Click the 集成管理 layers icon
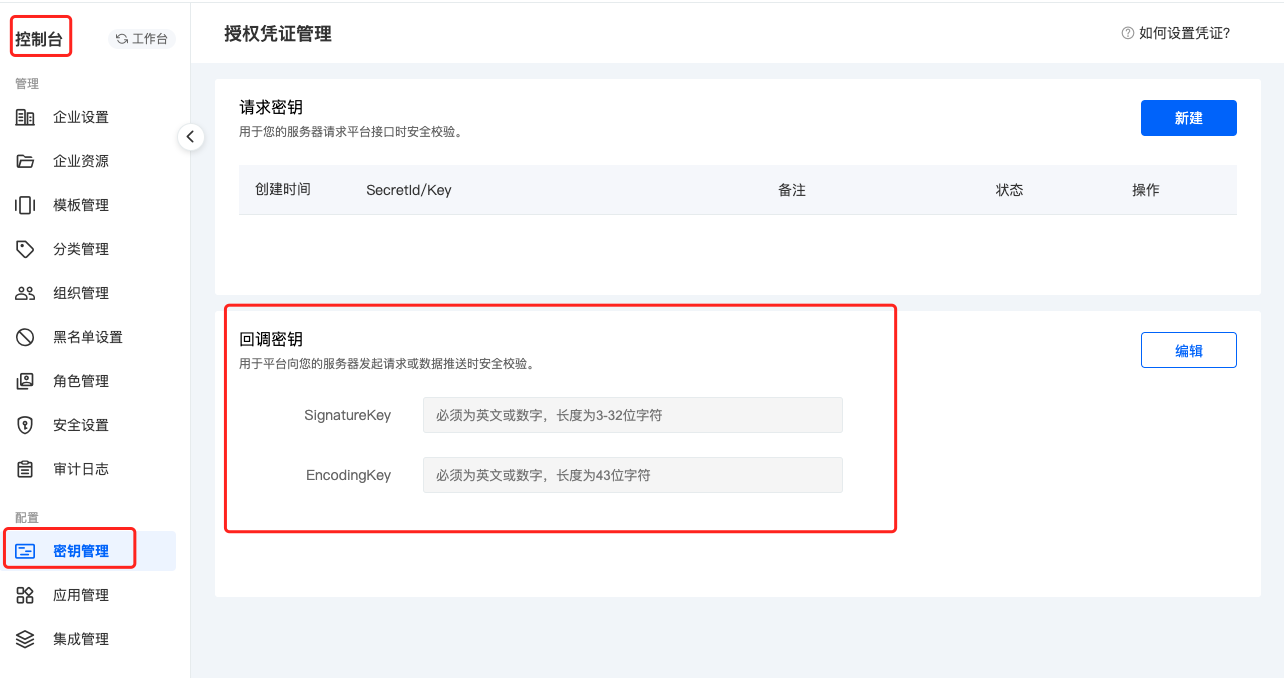1284x678 pixels. point(25,639)
